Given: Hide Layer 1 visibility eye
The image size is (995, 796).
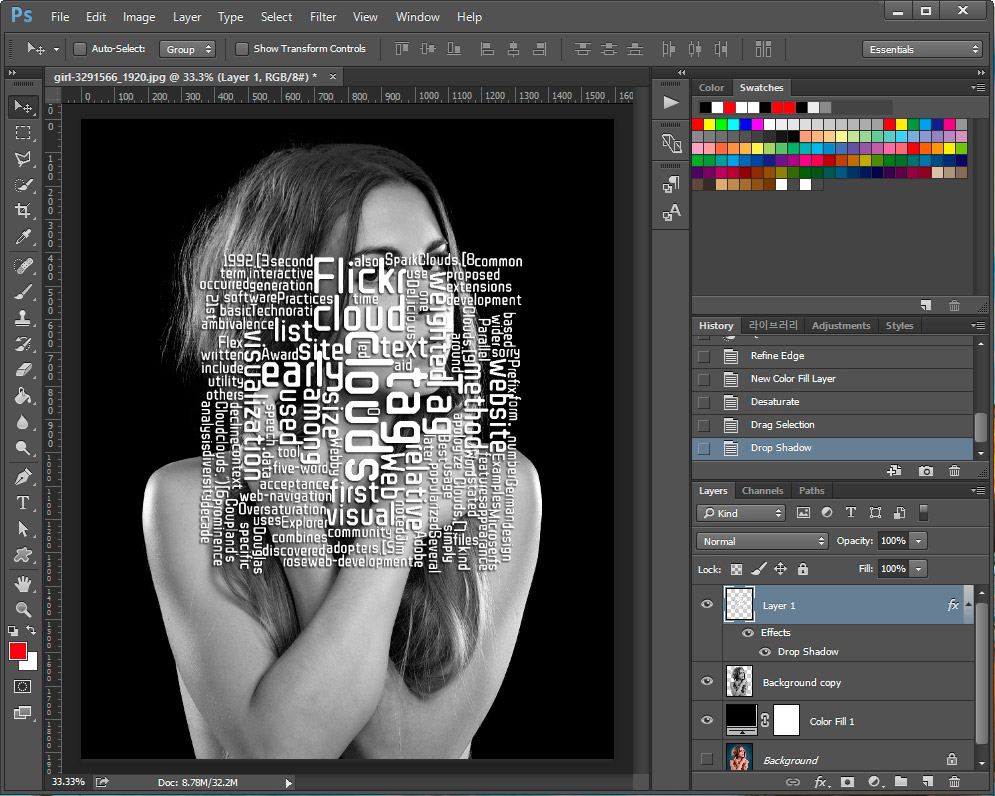Looking at the screenshot, I should [x=706, y=604].
